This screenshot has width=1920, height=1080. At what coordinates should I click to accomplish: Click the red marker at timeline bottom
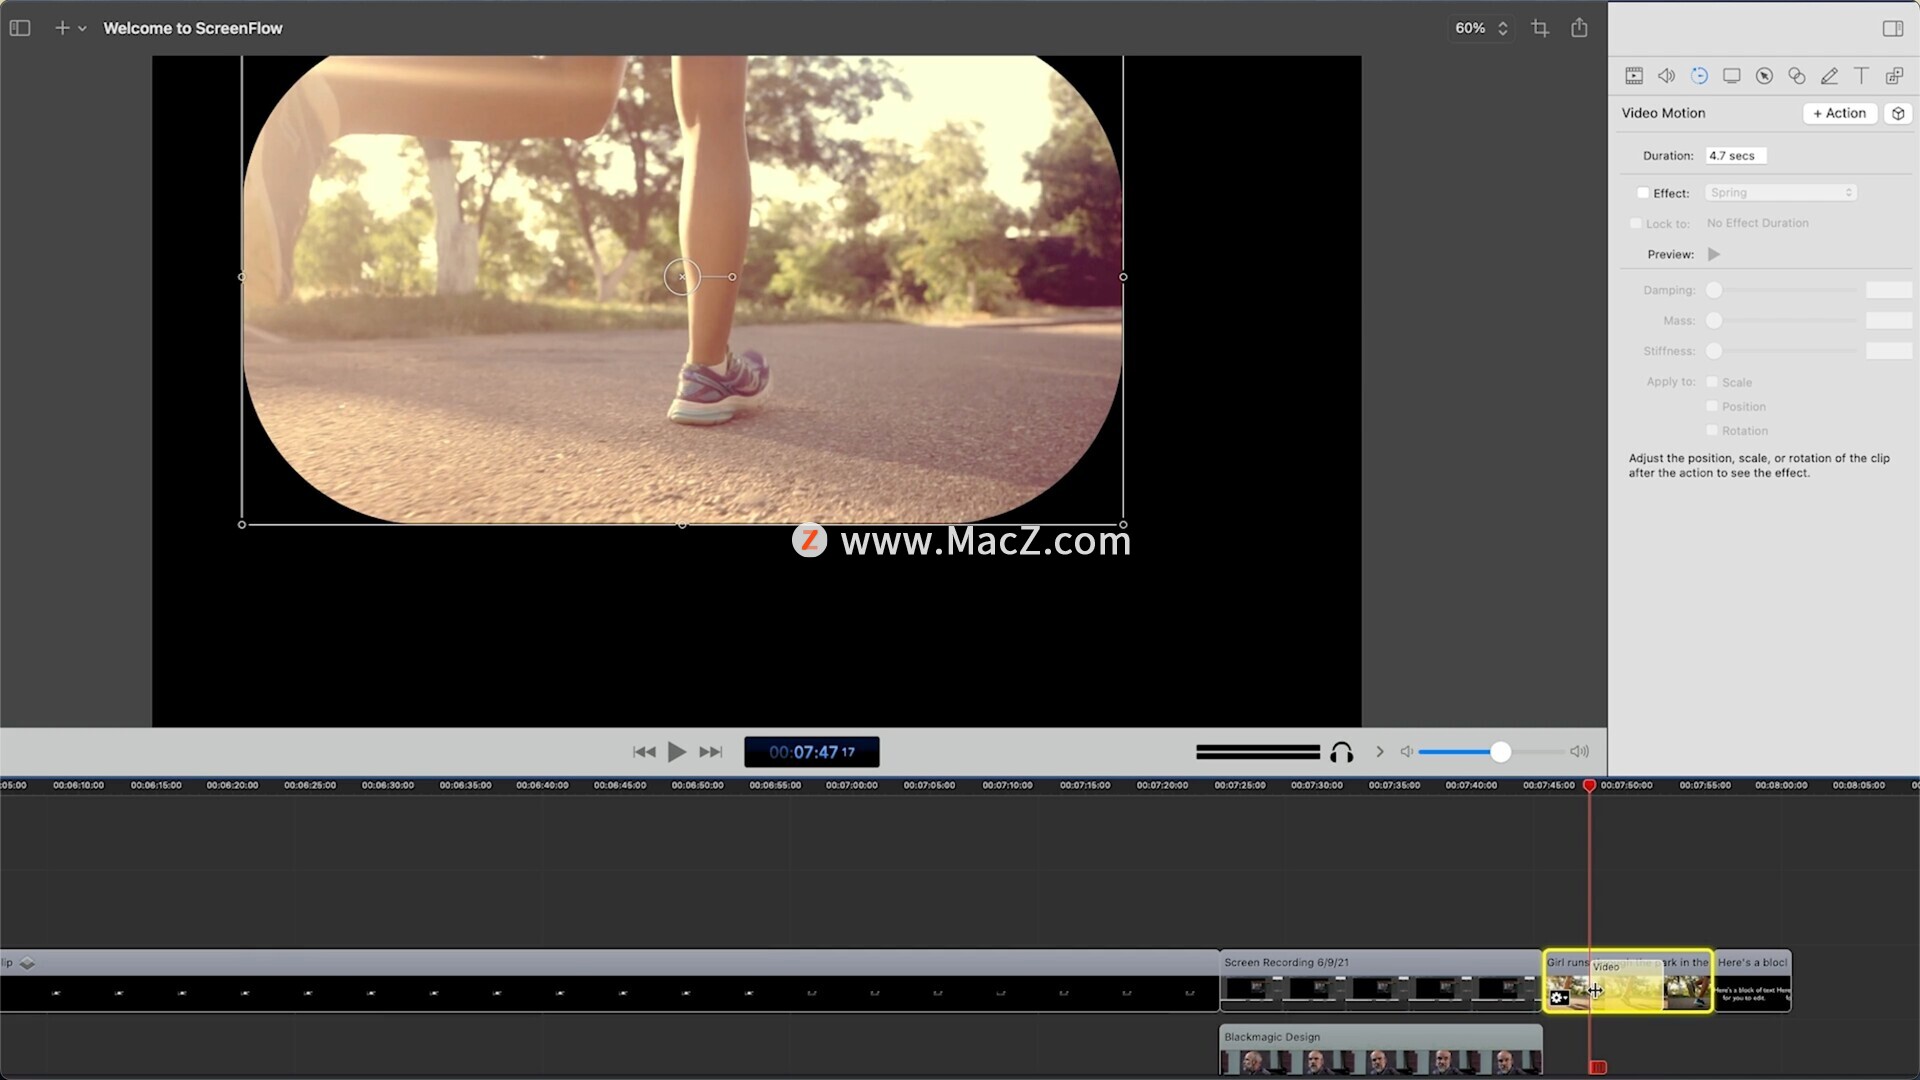(x=1598, y=1068)
